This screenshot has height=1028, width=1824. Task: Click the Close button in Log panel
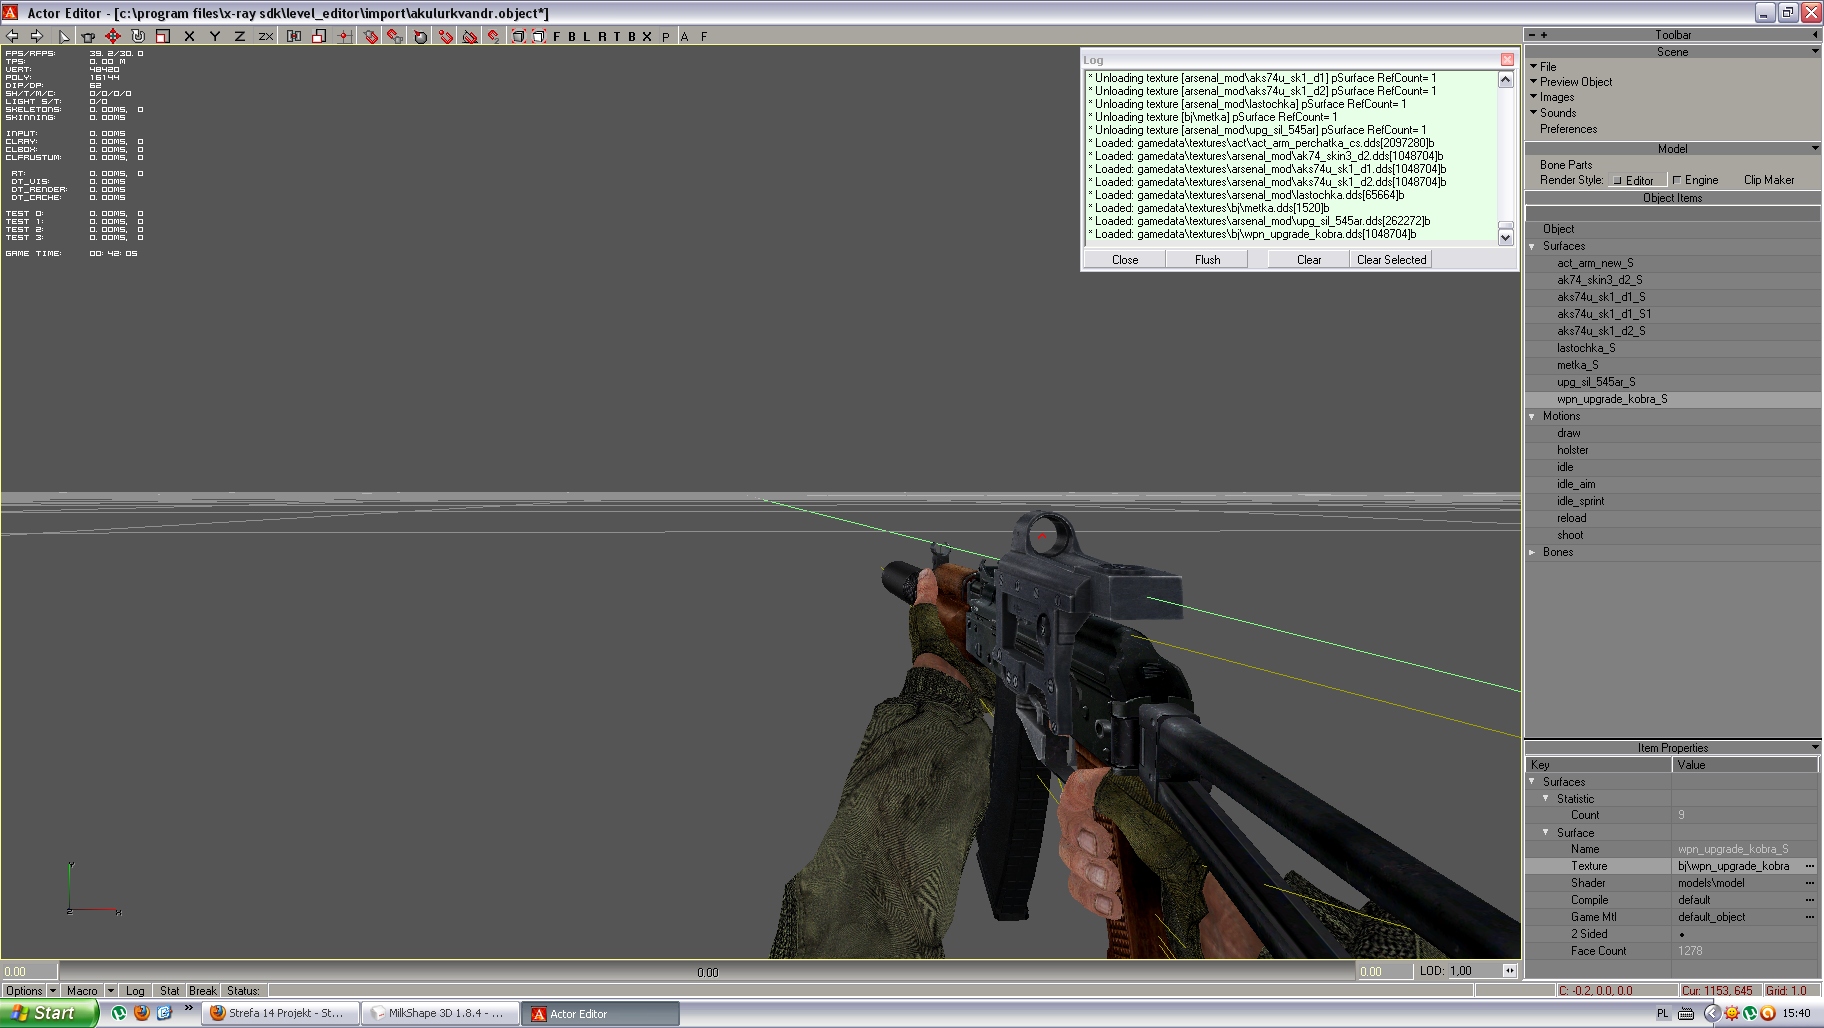point(1125,259)
